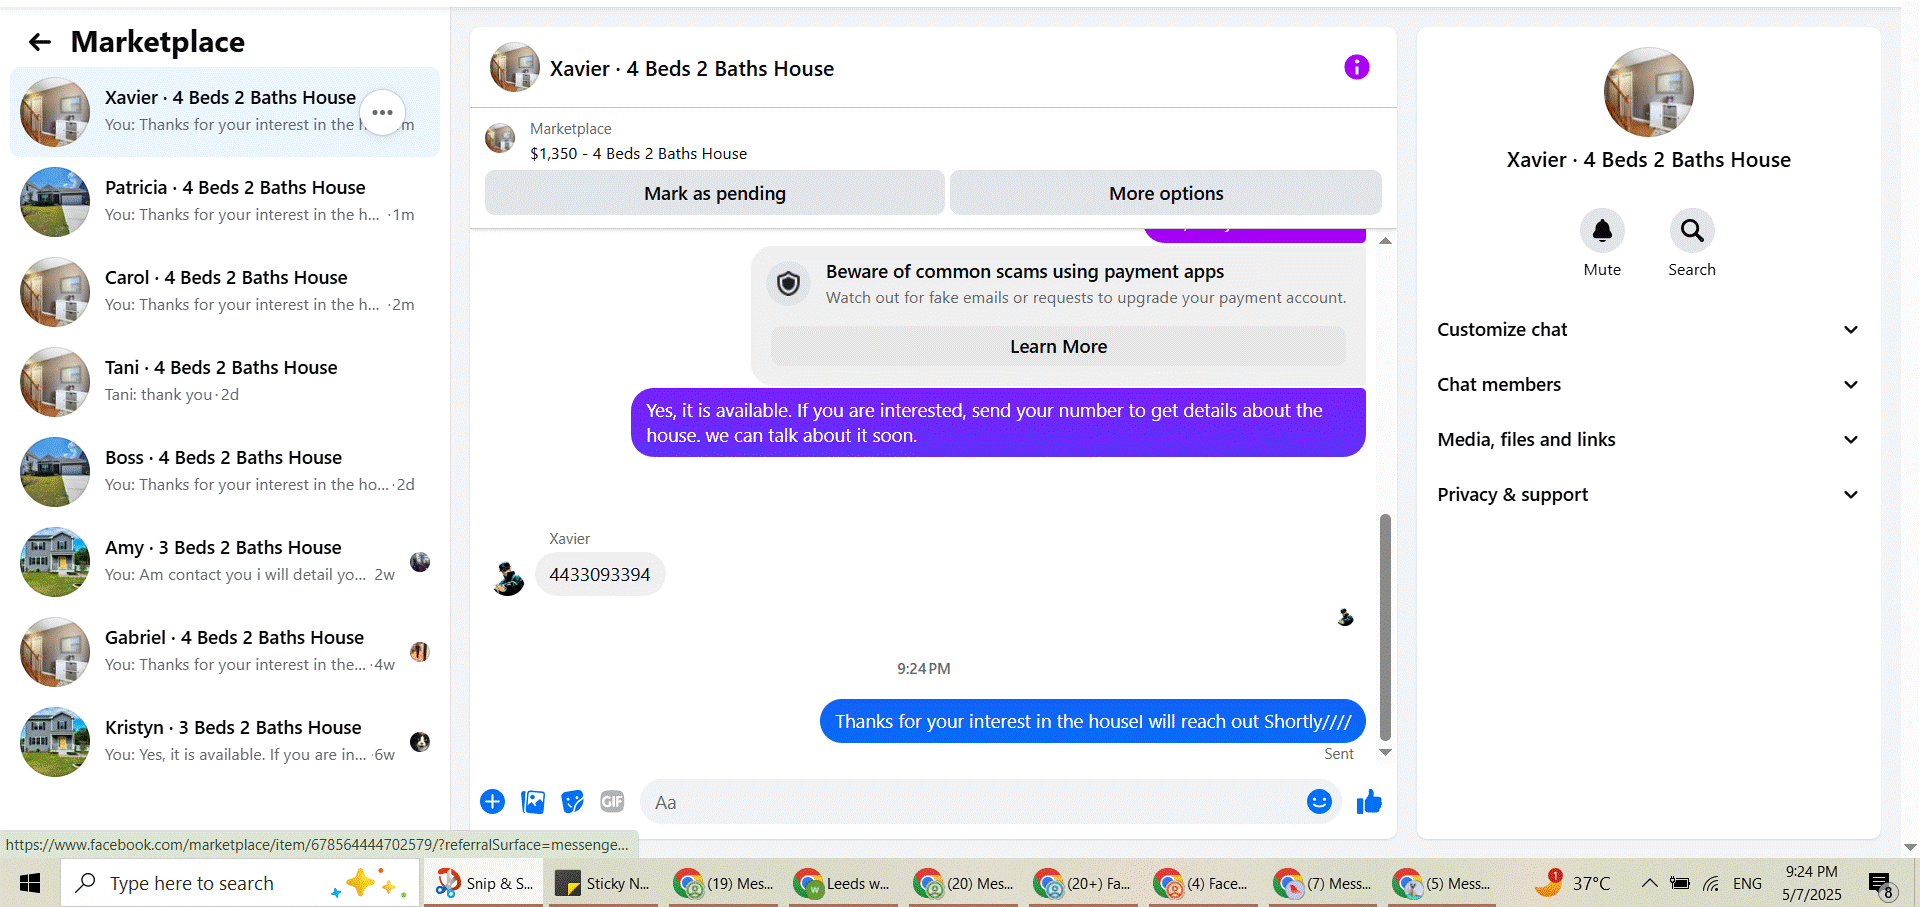Open more actions plus icon
This screenshot has width=1920, height=907.
pos(492,801)
